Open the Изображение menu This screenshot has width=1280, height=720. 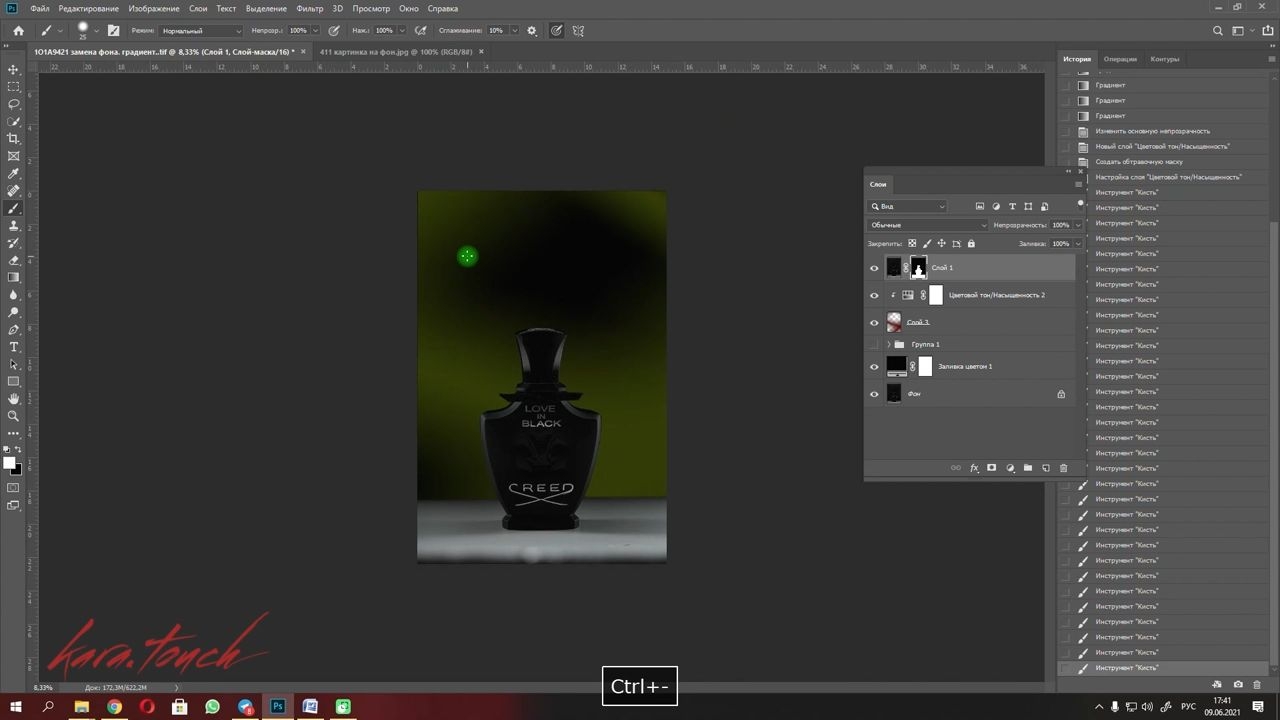pyautogui.click(x=153, y=9)
